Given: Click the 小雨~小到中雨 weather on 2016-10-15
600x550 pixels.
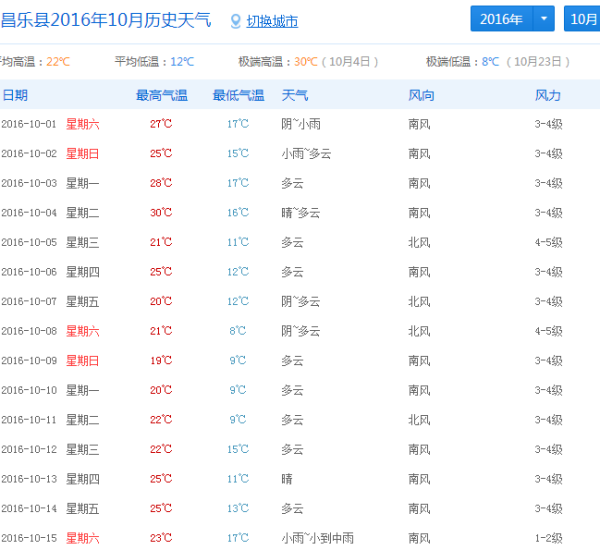Looking at the screenshot, I should click(x=317, y=538).
